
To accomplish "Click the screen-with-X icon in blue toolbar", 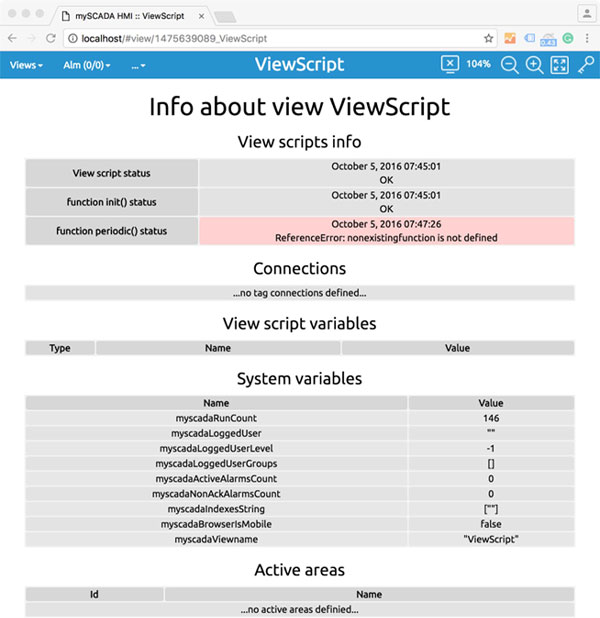I will click(x=450, y=64).
